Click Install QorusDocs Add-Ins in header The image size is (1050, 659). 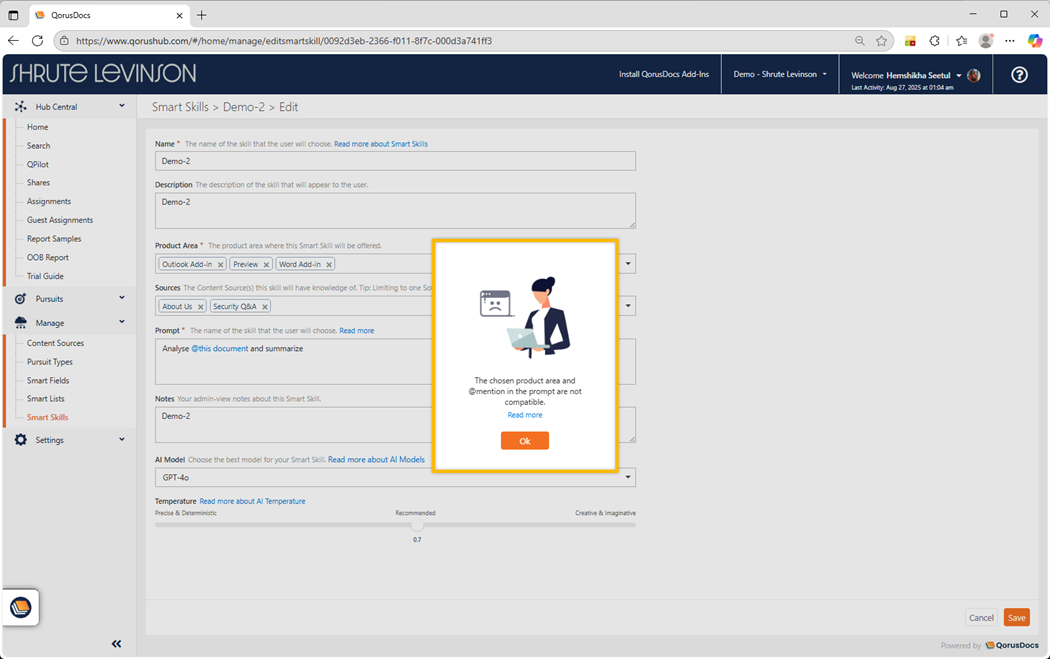pos(663,75)
